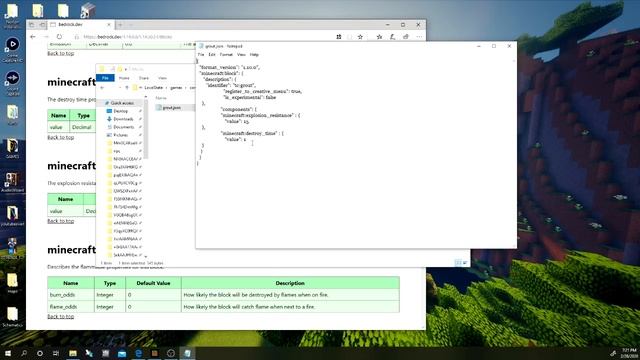
Task: Refresh the bedrock.dev page
Action: coord(59,37)
